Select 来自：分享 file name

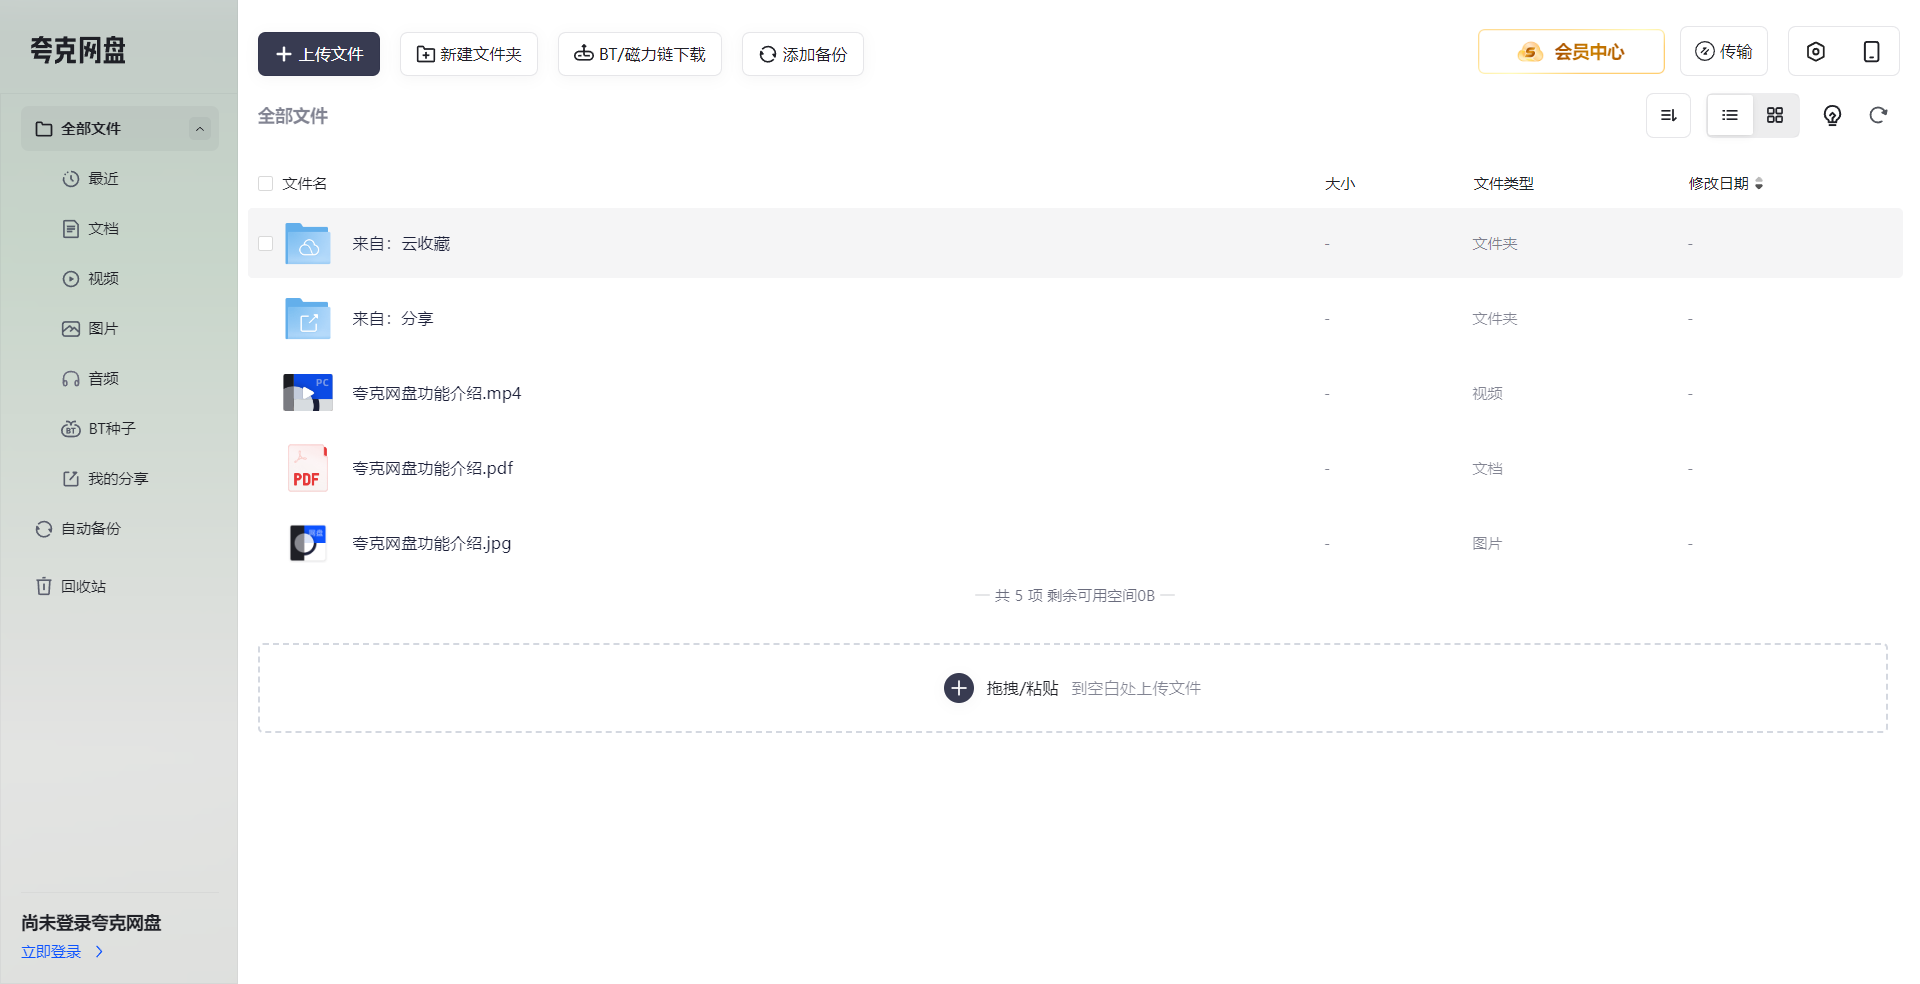(x=393, y=319)
